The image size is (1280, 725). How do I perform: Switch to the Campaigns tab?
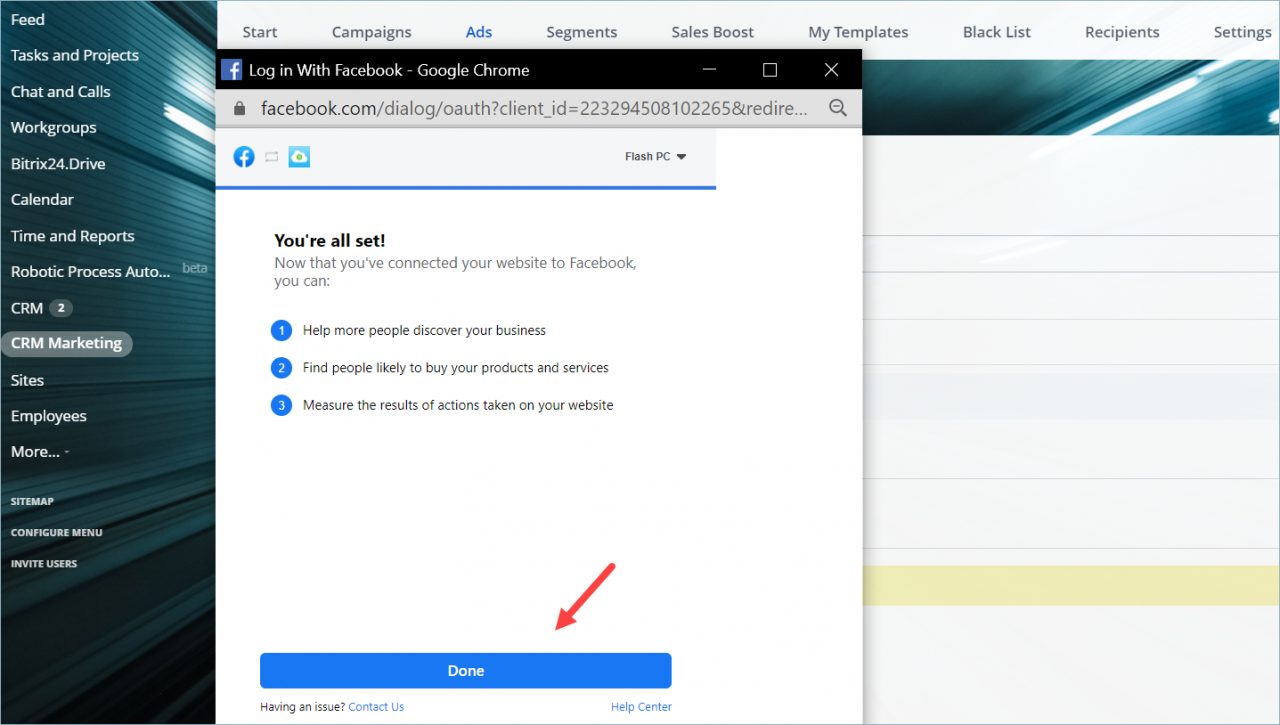point(372,32)
